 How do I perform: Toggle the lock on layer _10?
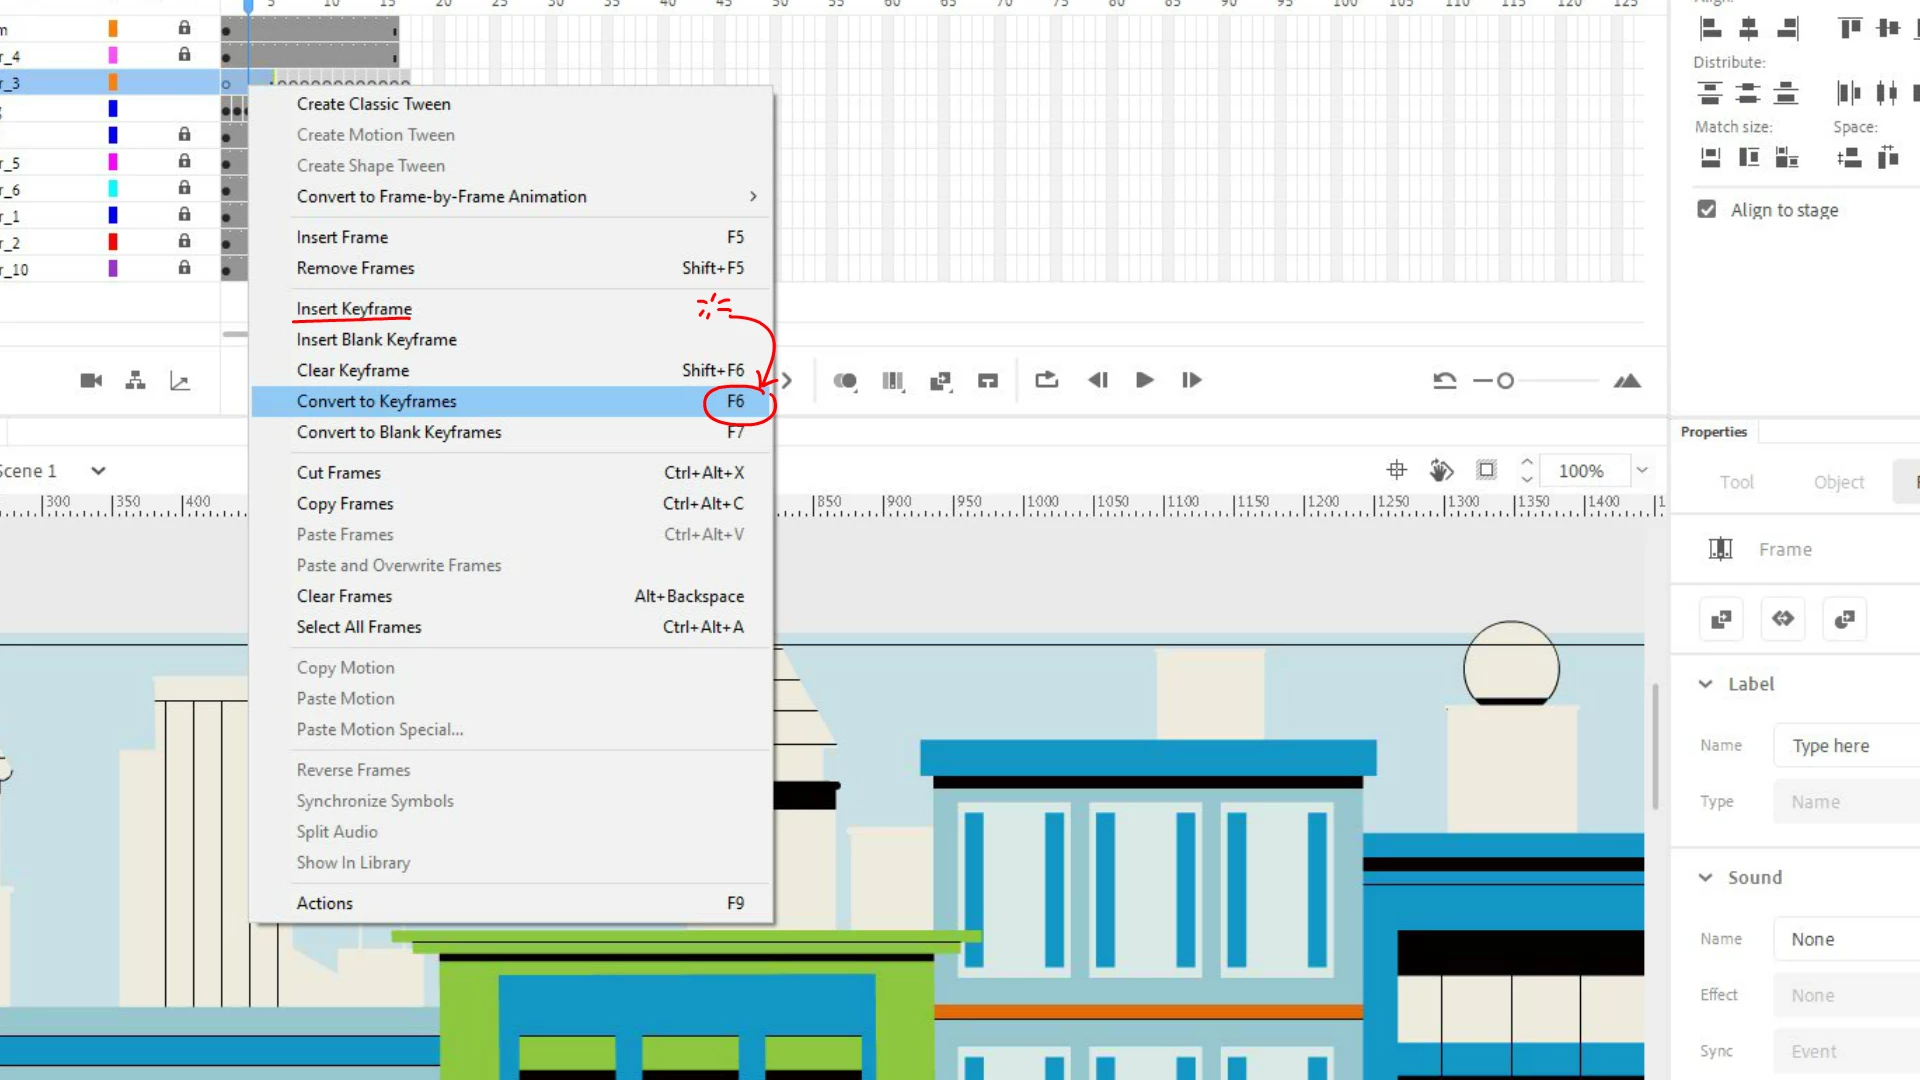point(184,268)
